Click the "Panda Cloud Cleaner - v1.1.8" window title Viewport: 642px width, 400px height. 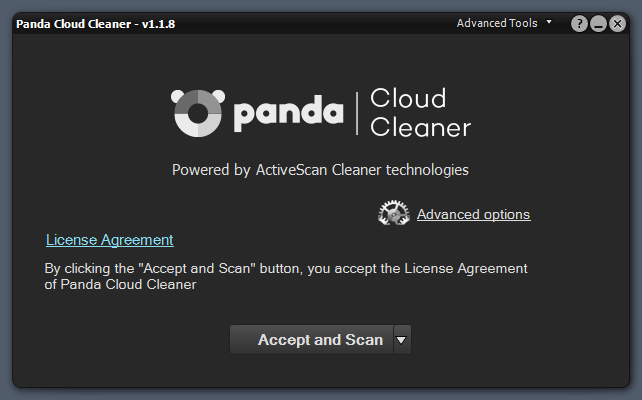coord(95,24)
